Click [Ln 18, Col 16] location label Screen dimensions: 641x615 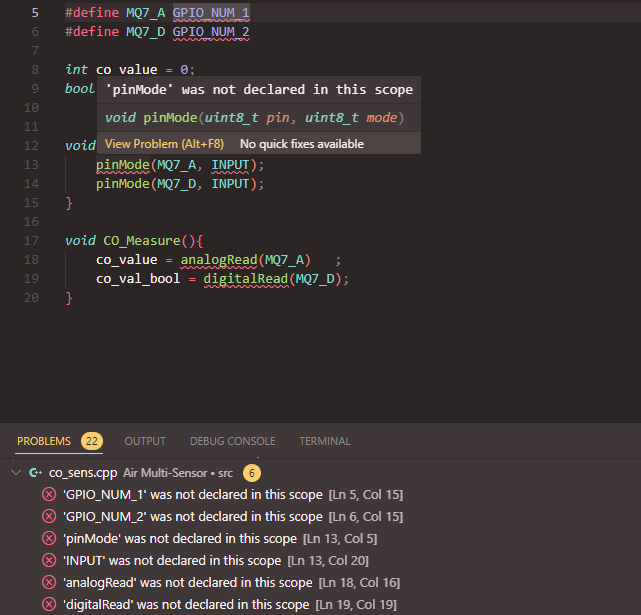359,583
